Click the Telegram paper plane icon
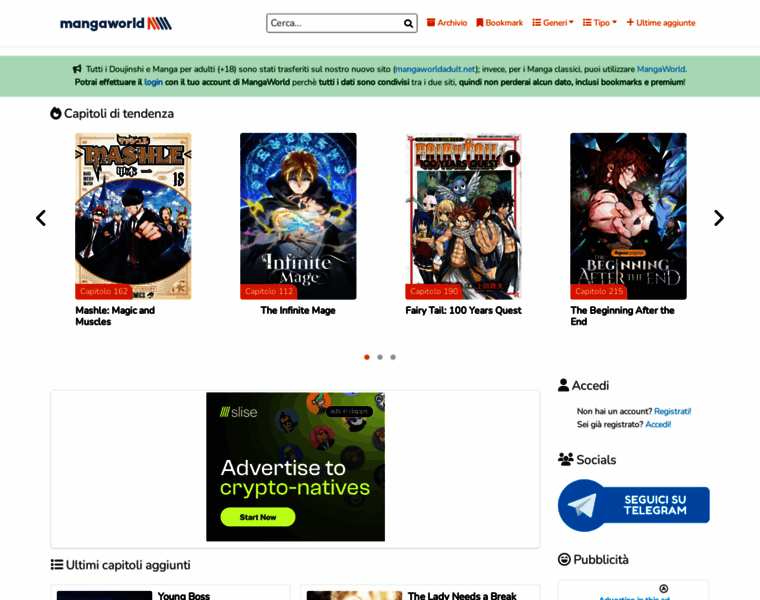760x600 pixels. coord(582,505)
